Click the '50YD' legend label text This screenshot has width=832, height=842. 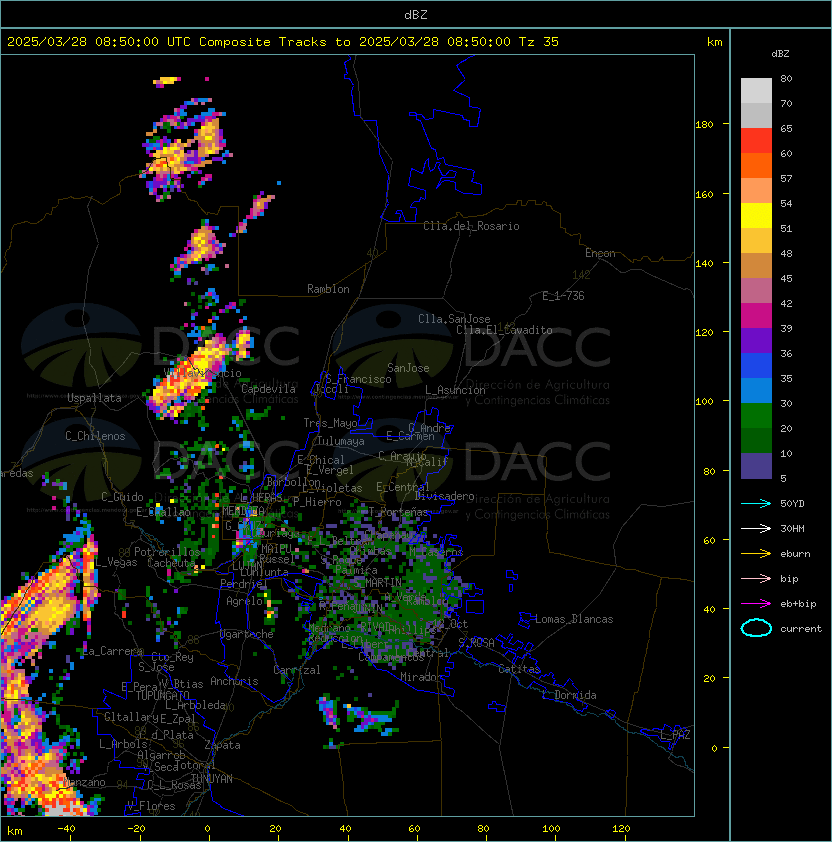click(792, 504)
